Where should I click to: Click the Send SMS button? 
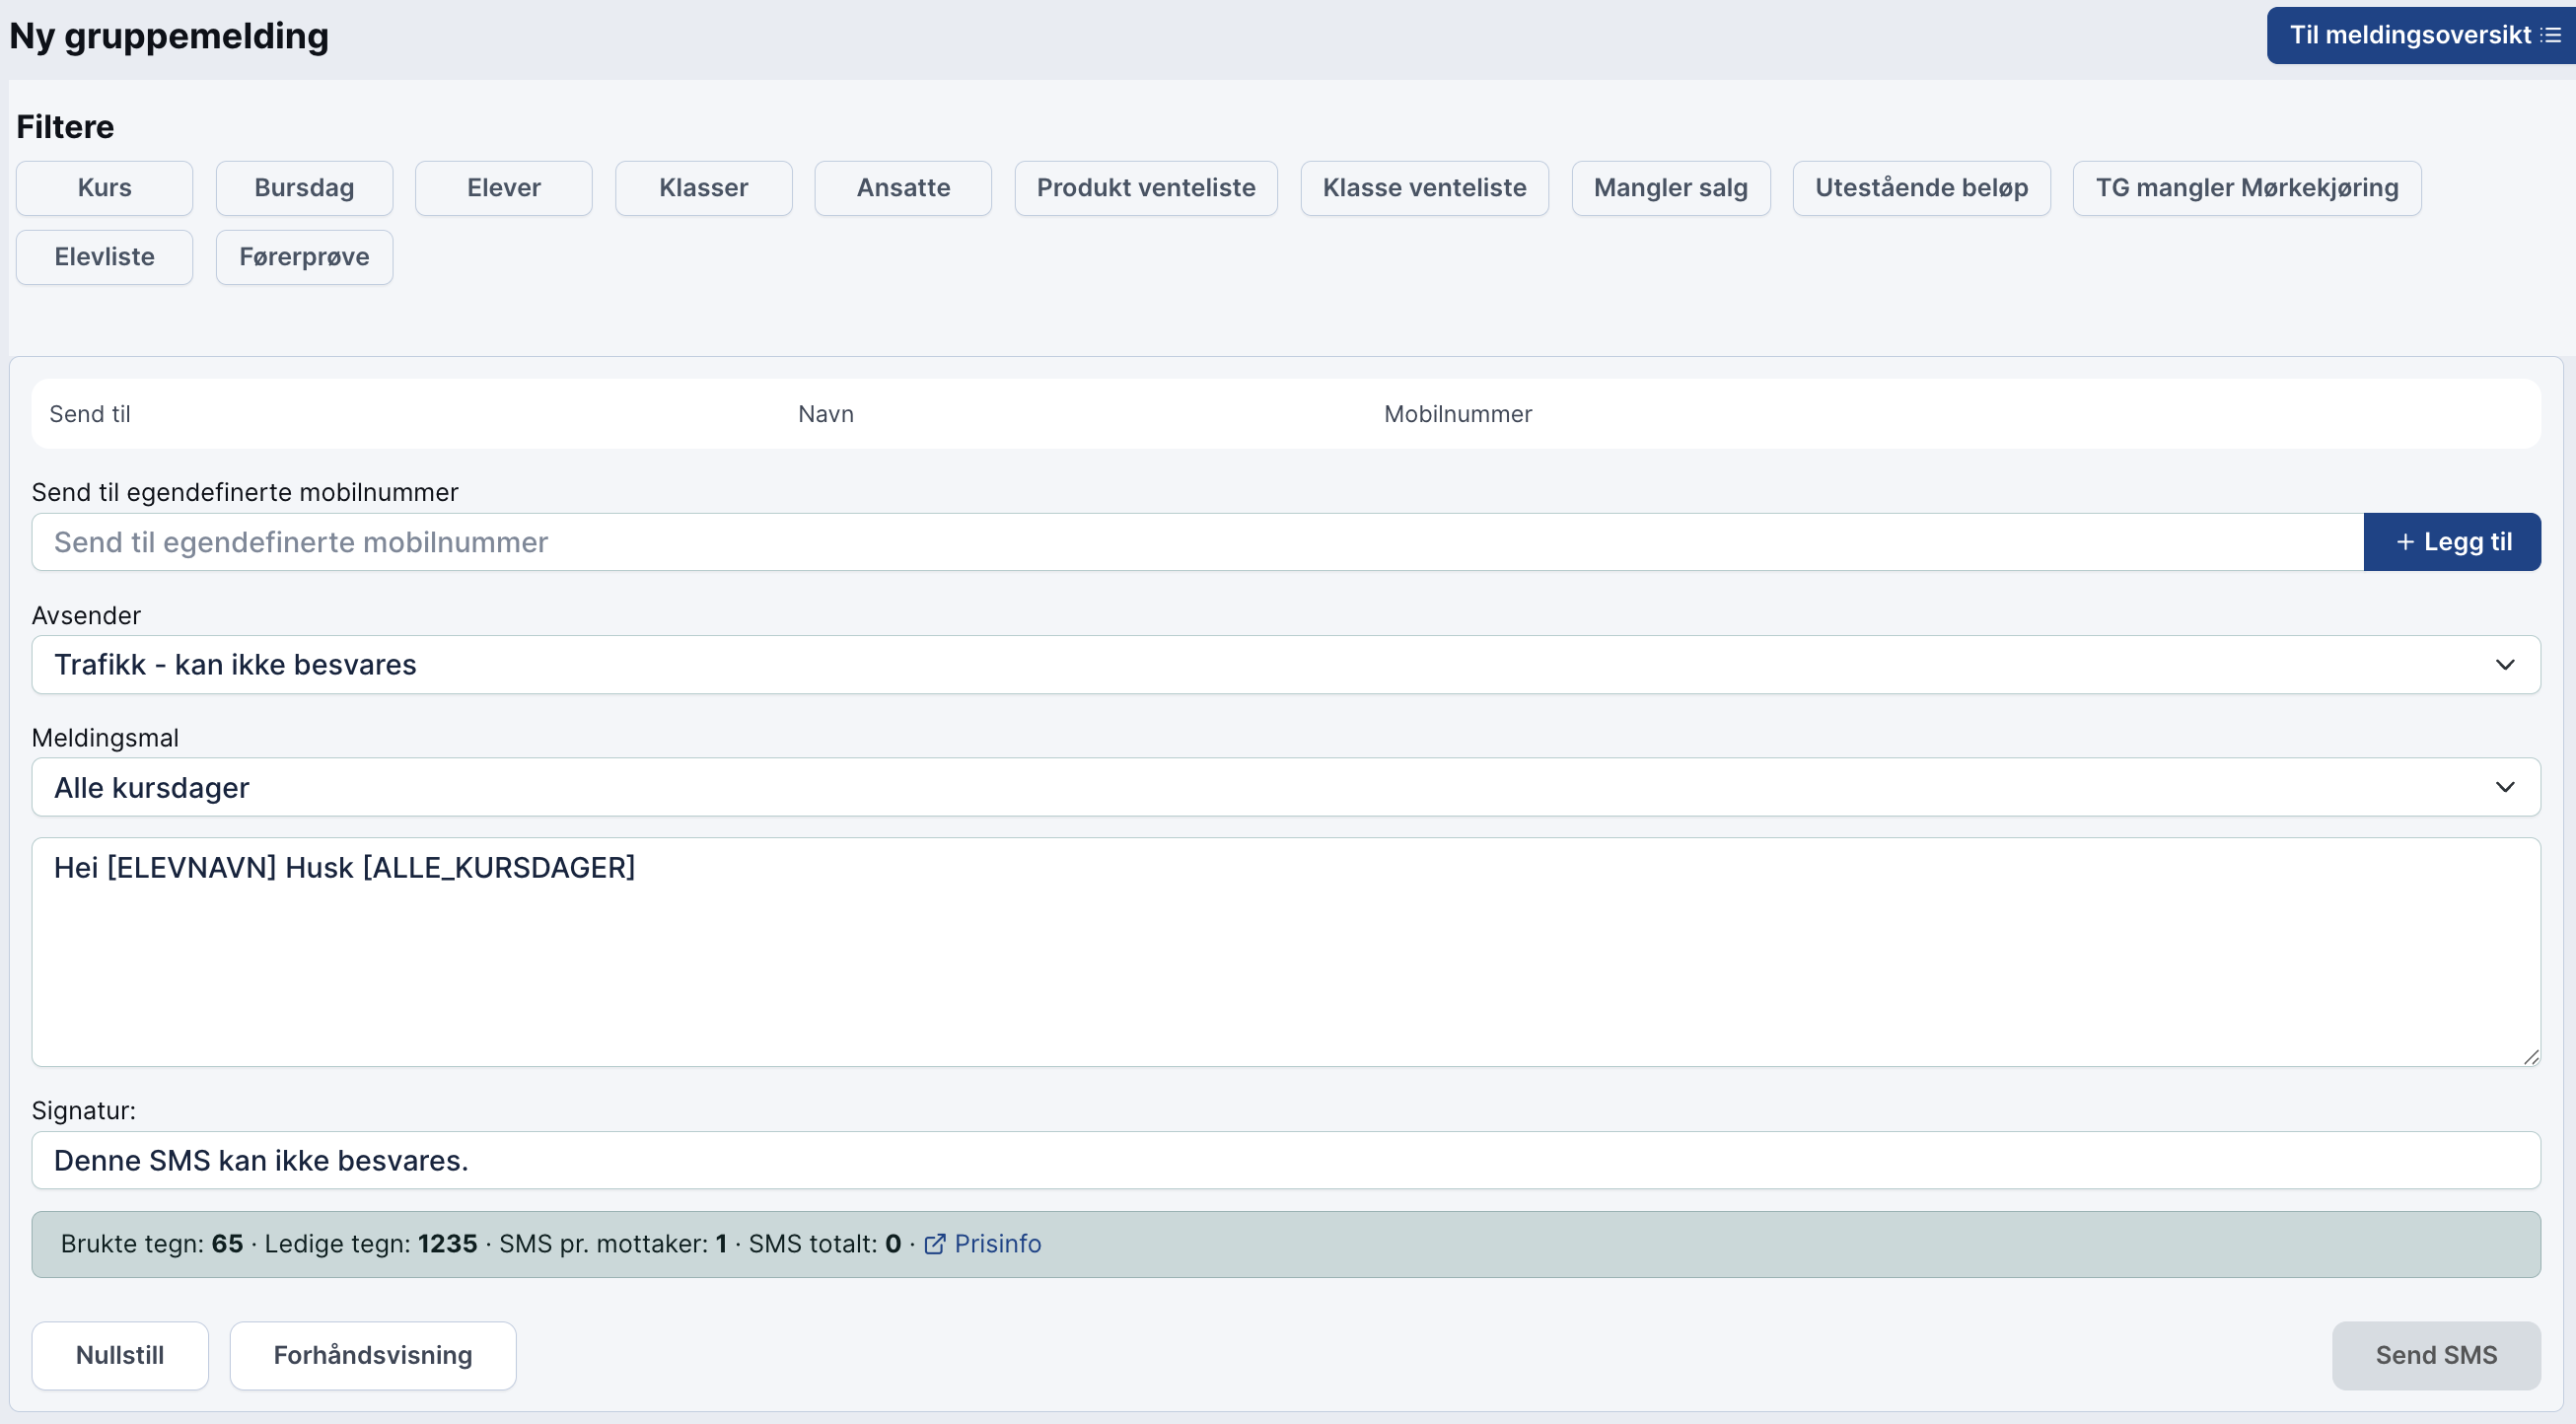point(2436,1356)
